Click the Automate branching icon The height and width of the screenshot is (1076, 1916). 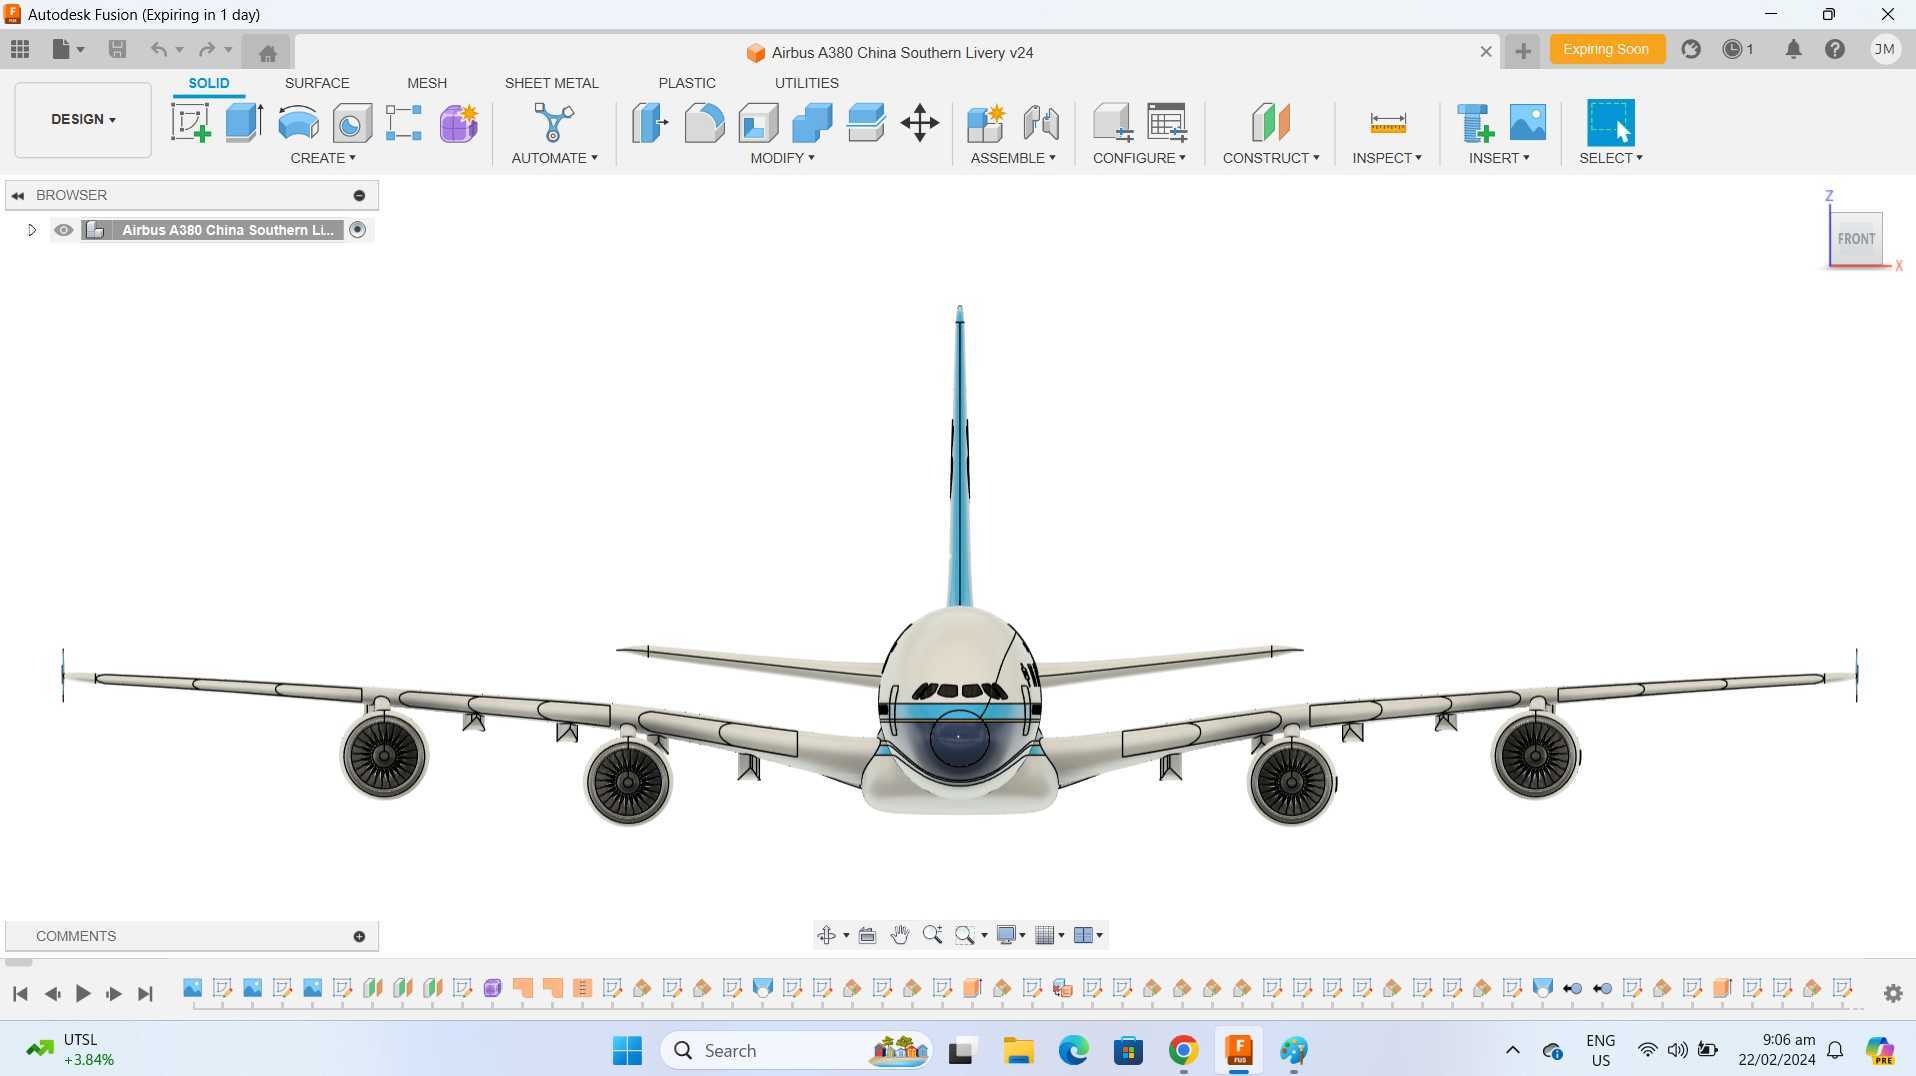[554, 123]
